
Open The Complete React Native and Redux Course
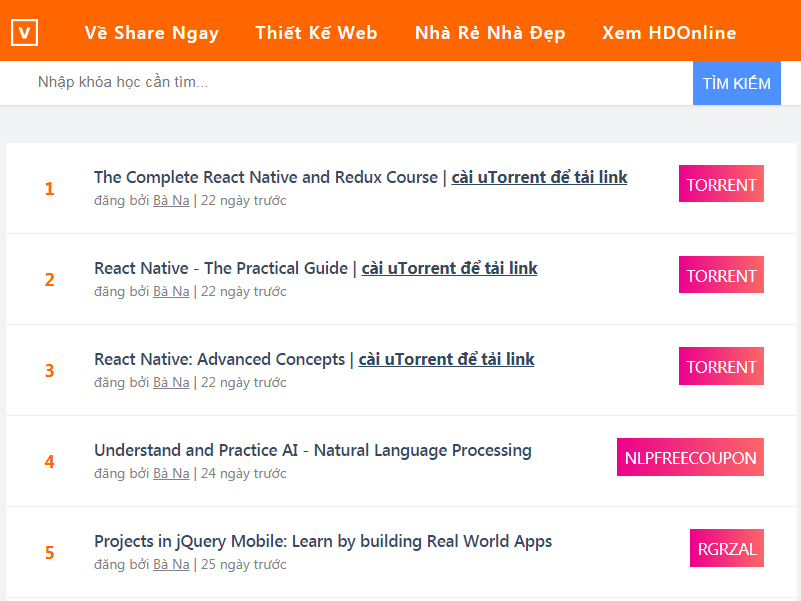point(266,177)
